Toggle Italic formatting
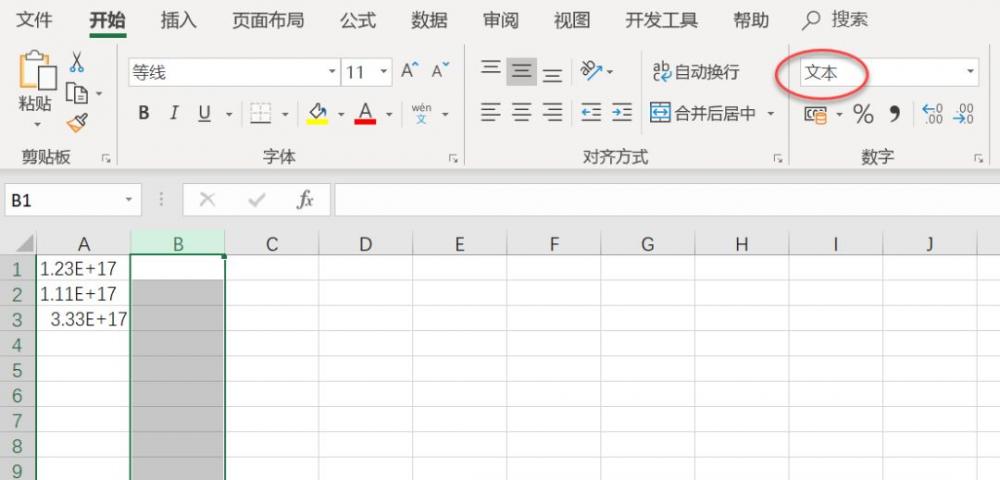The image size is (1000, 480). pos(173,113)
